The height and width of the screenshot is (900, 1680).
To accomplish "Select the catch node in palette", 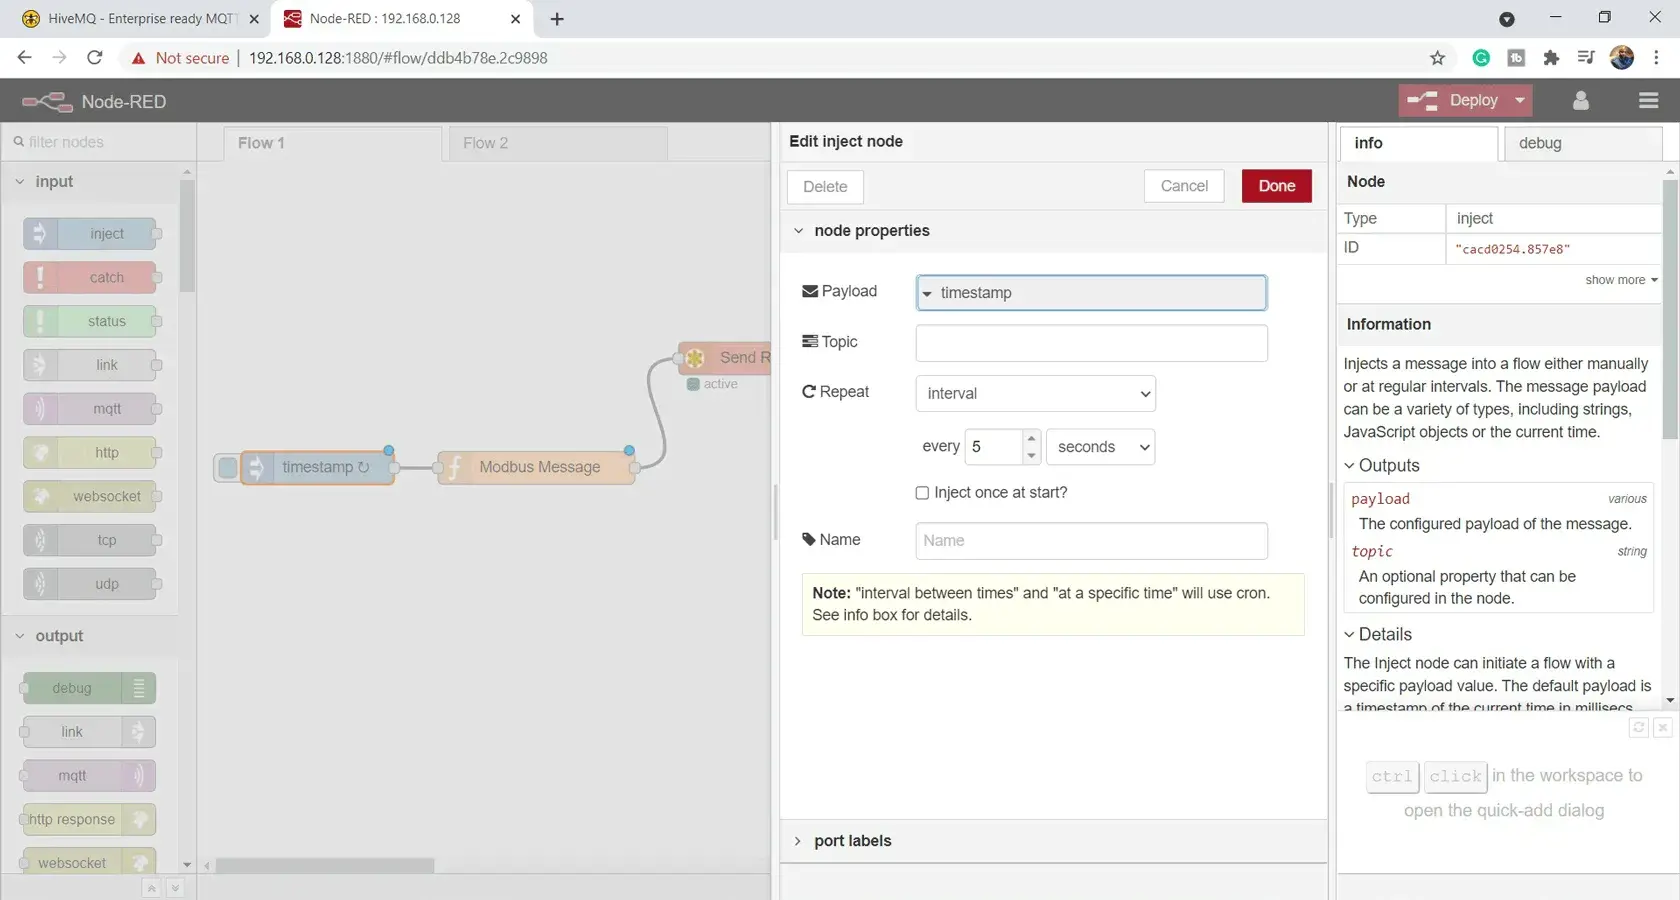I will pyautogui.click(x=90, y=278).
